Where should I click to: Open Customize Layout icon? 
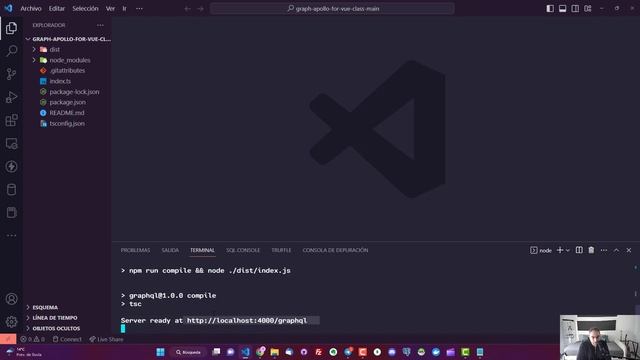pyautogui.click(x=588, y=9)
